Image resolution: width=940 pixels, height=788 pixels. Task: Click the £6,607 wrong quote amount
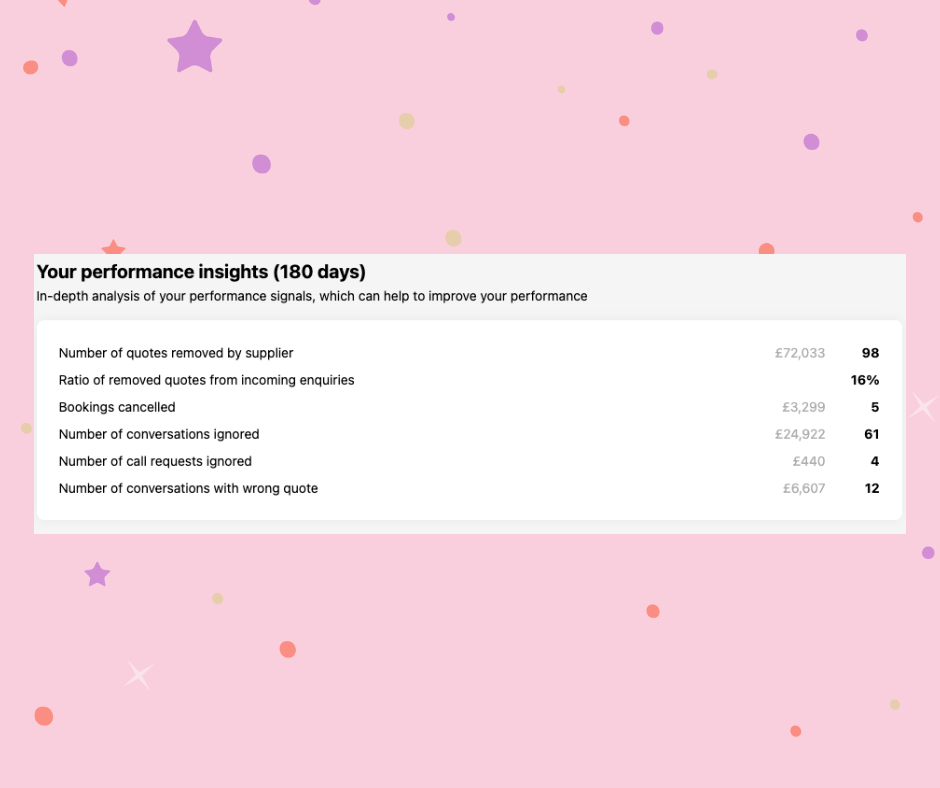coord(804,488)
